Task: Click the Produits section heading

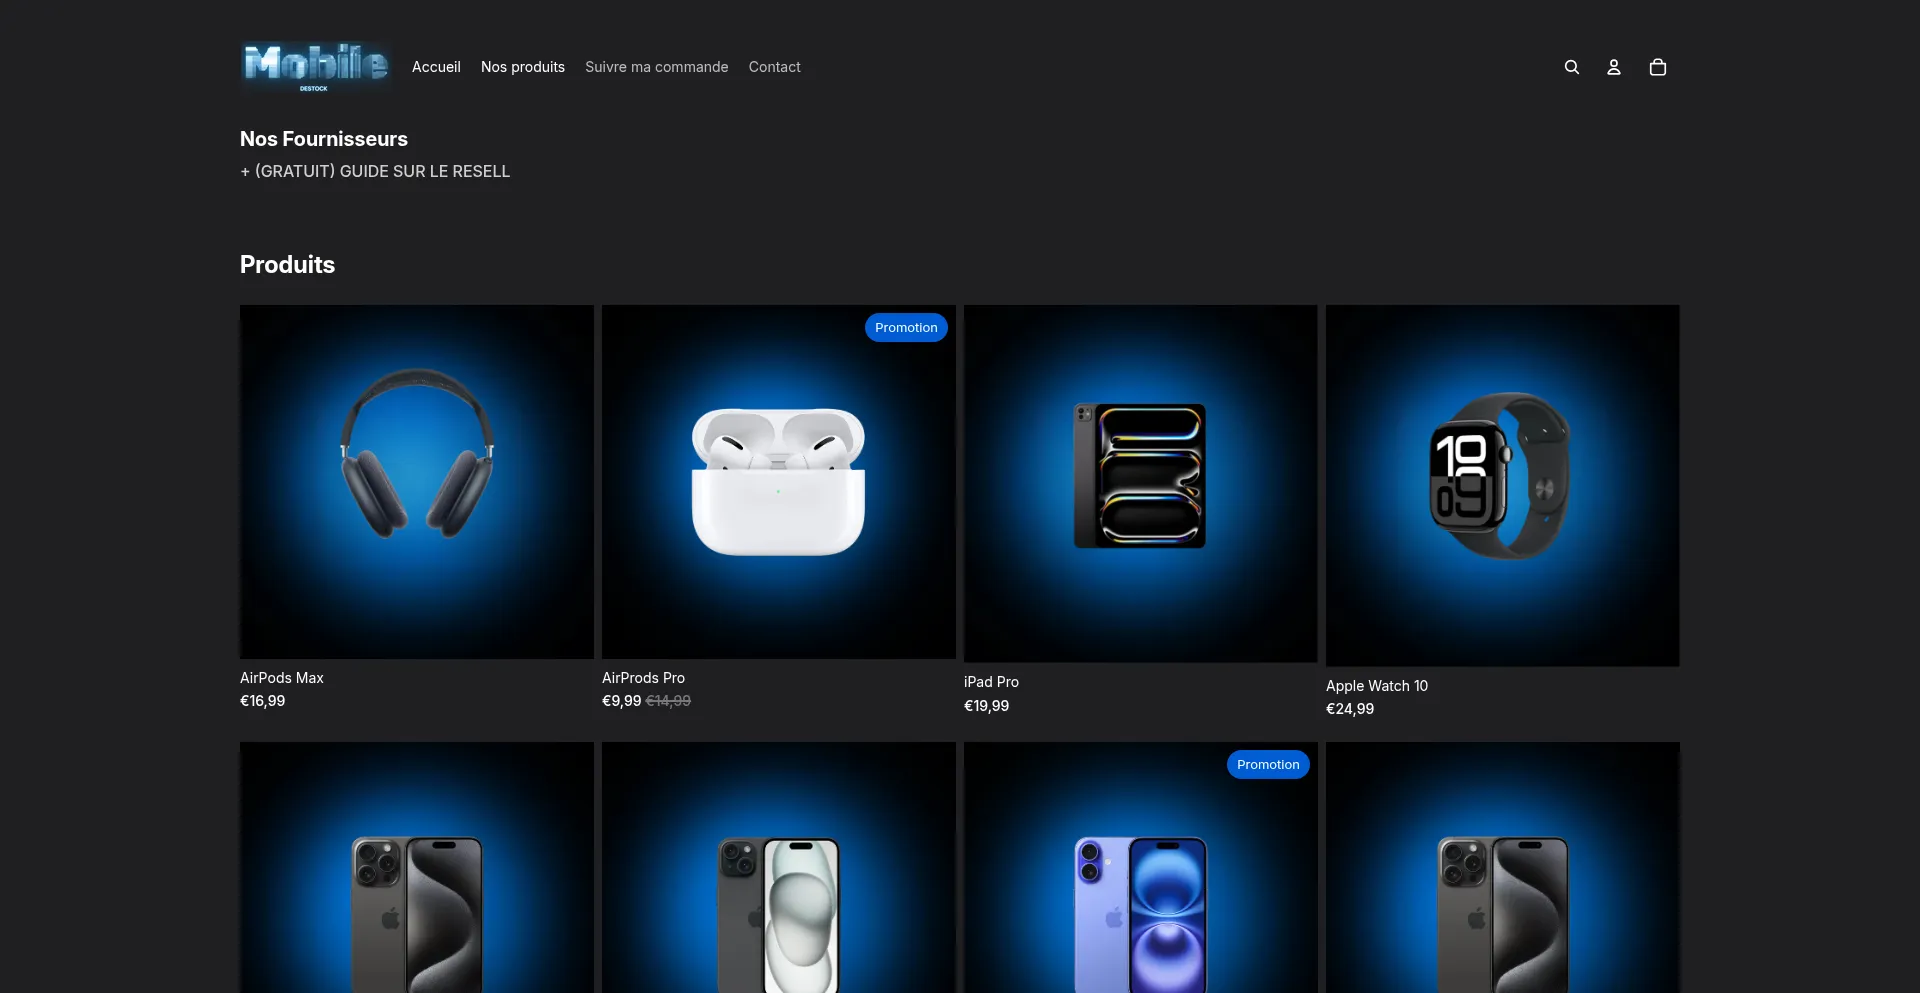Action: (287, 265)
